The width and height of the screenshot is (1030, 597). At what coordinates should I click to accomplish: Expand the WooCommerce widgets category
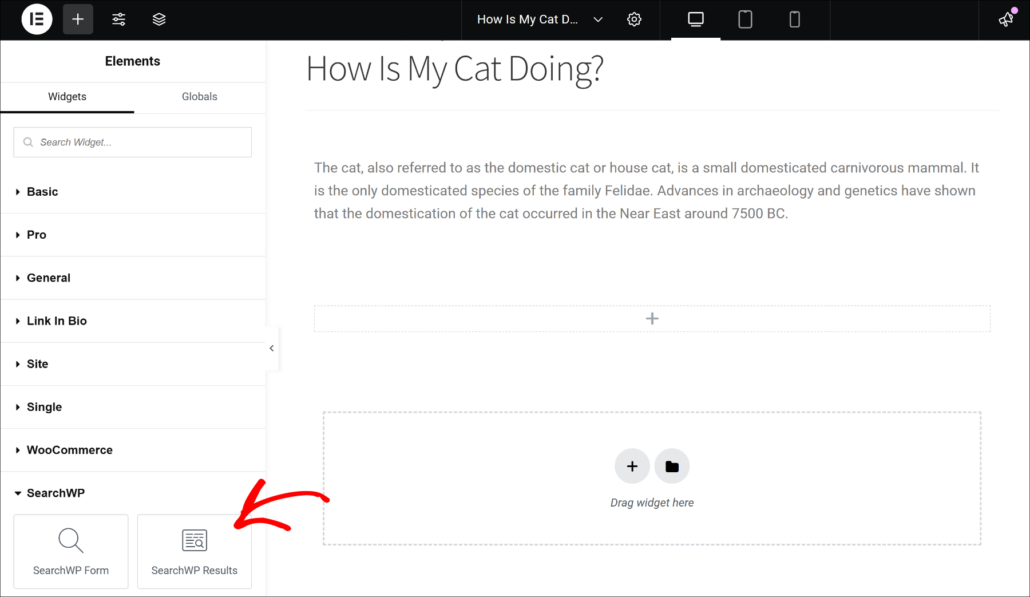point(133,450)
